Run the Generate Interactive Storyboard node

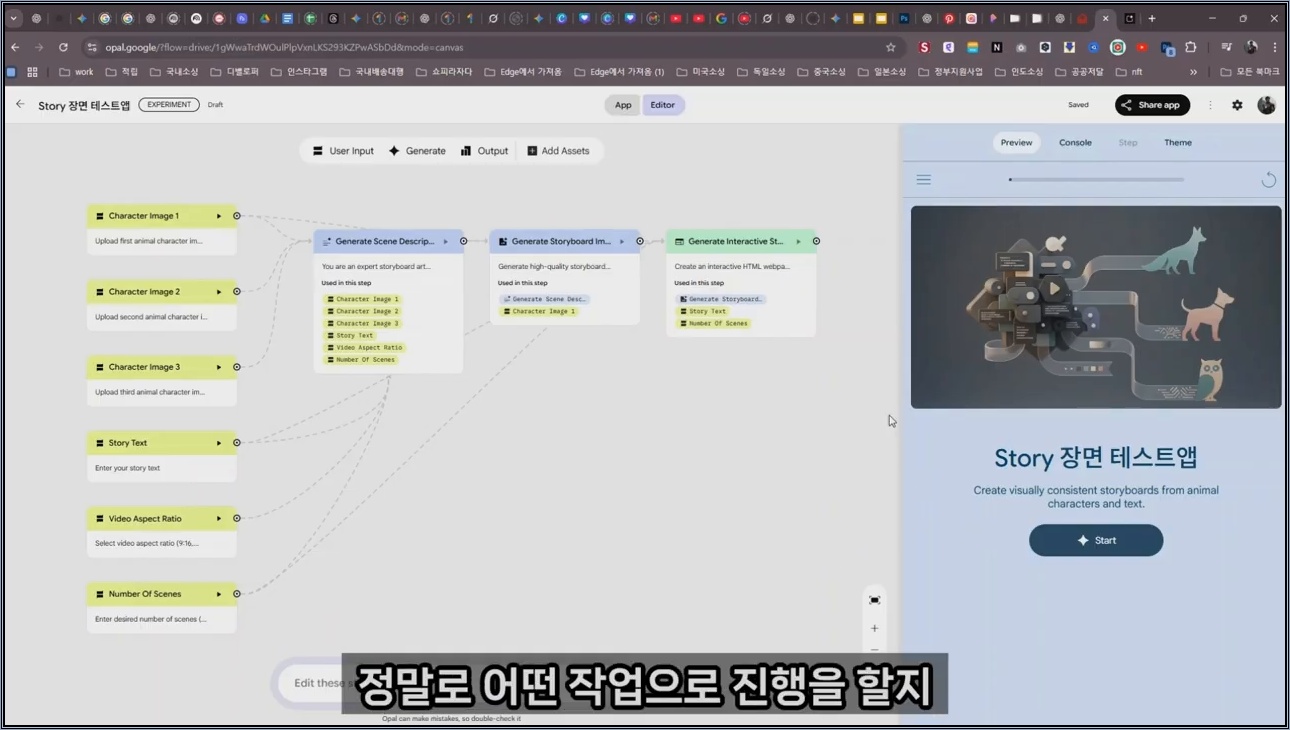click(798, 241)
